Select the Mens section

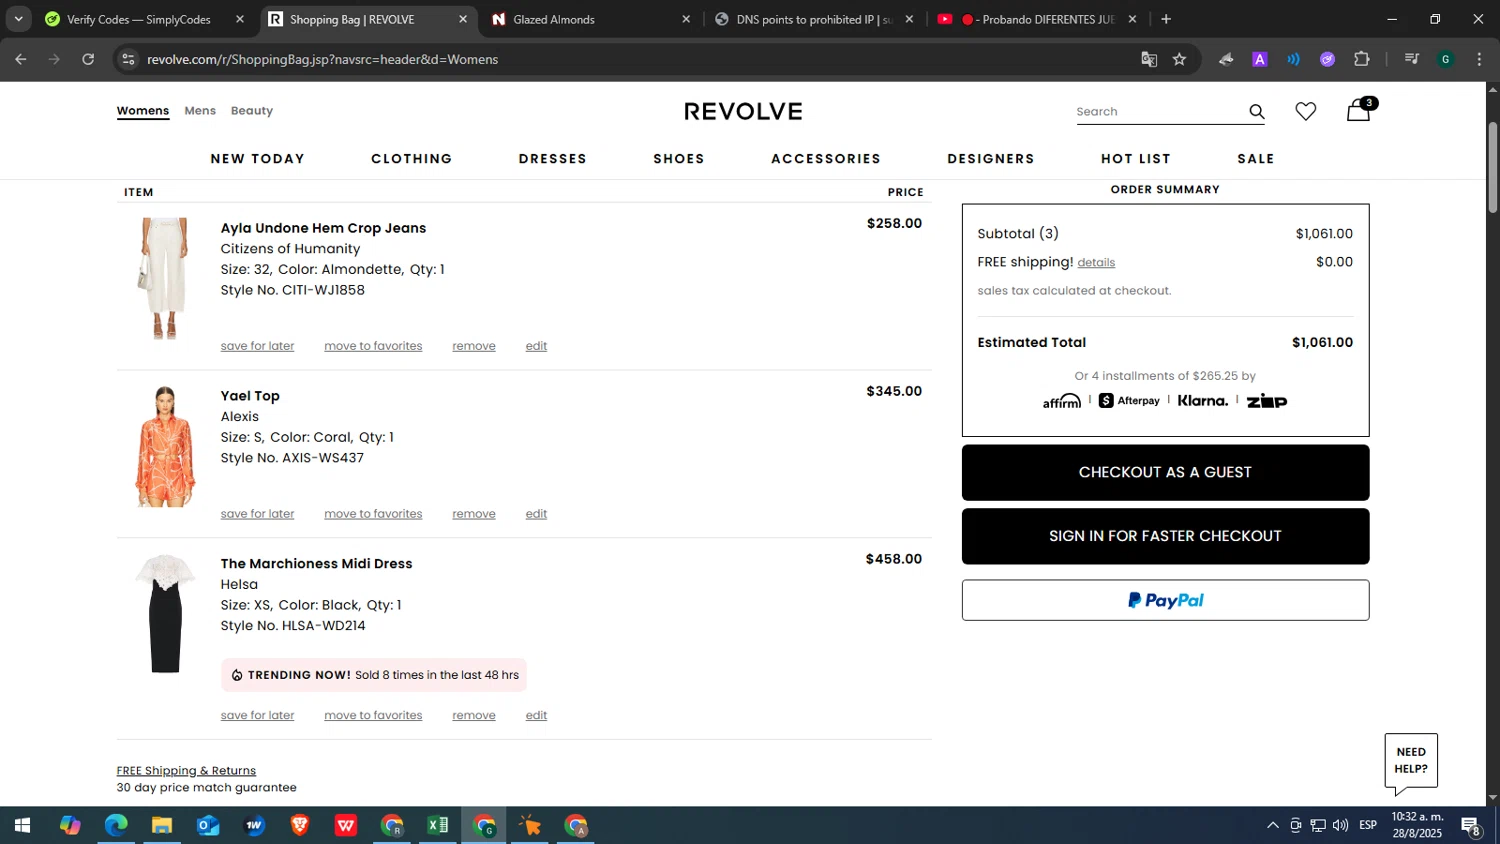[200, 111]
